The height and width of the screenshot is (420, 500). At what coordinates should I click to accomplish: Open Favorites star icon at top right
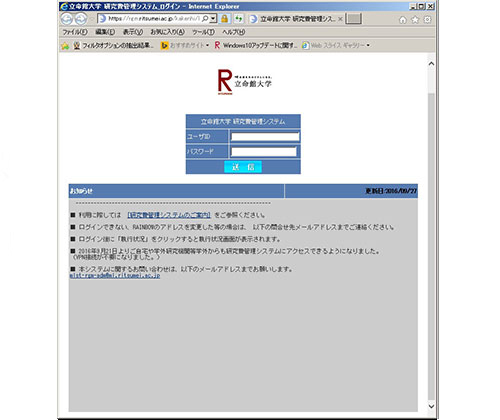coord(415,20)
